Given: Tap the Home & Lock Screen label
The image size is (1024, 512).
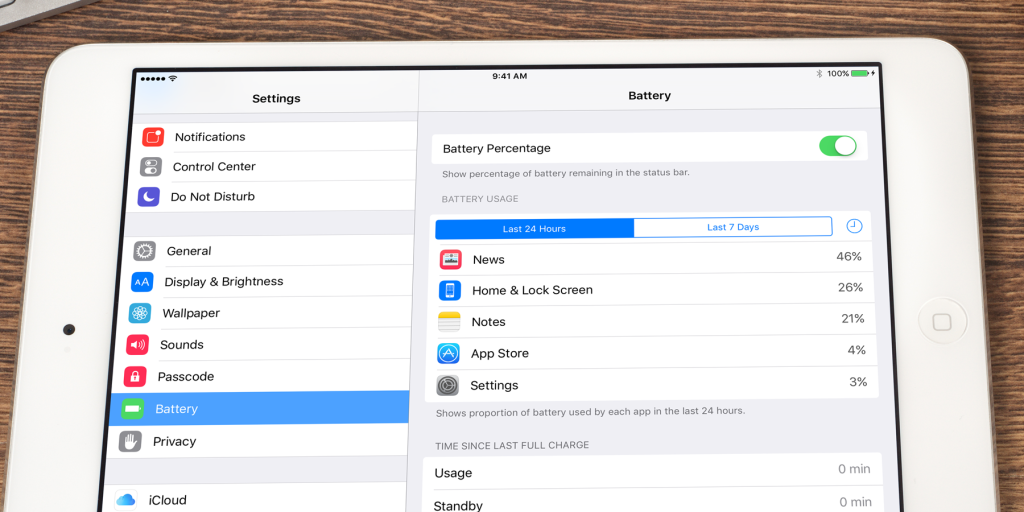Looking at the screenshot, I should click(x=532, y=291).
